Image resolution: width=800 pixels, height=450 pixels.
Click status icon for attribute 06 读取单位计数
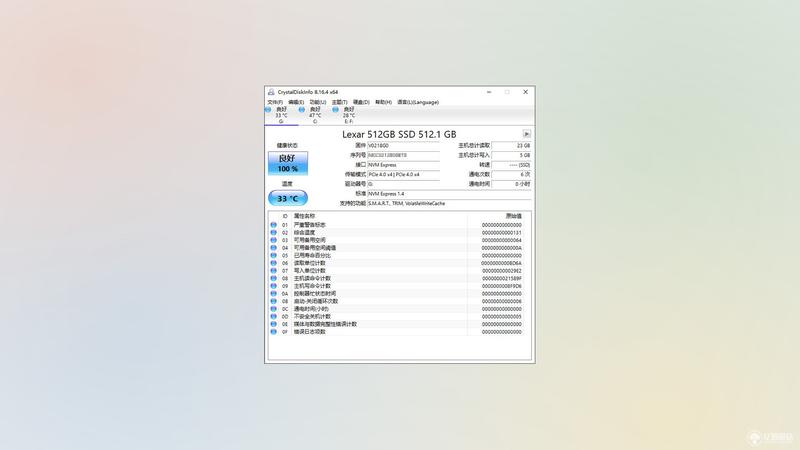point(273,263)
